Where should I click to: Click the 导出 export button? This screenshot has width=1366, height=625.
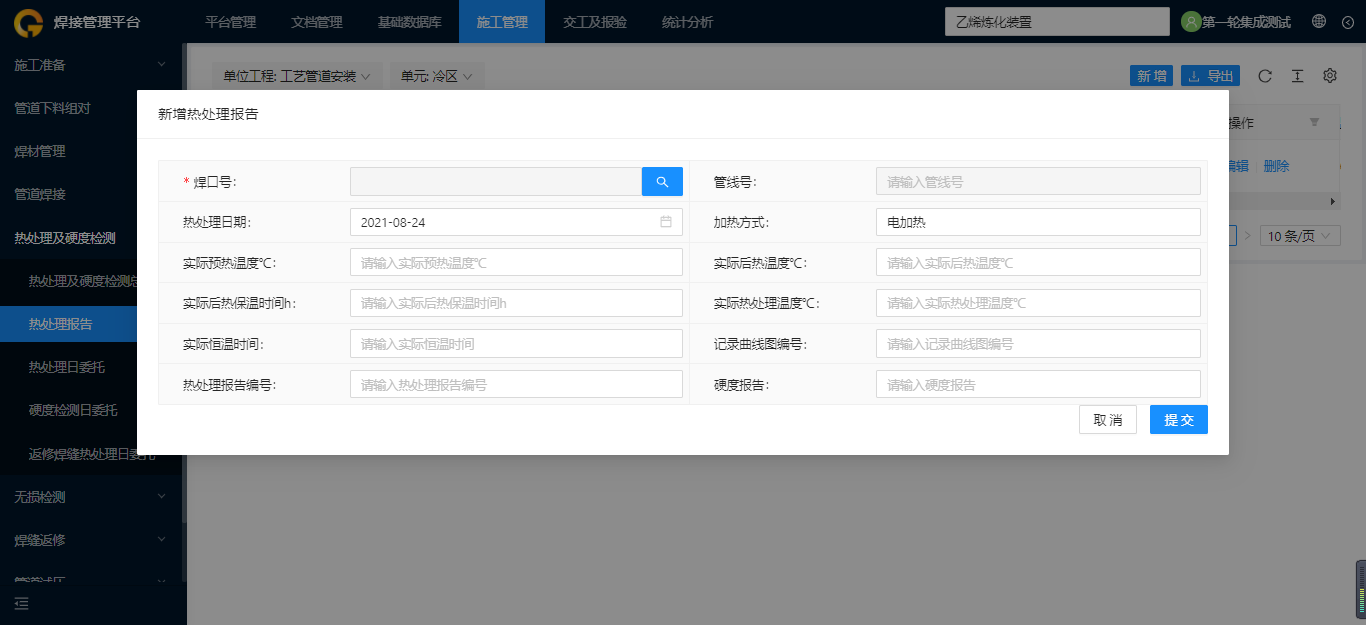pyautogui.click(x=1211, y=76)
